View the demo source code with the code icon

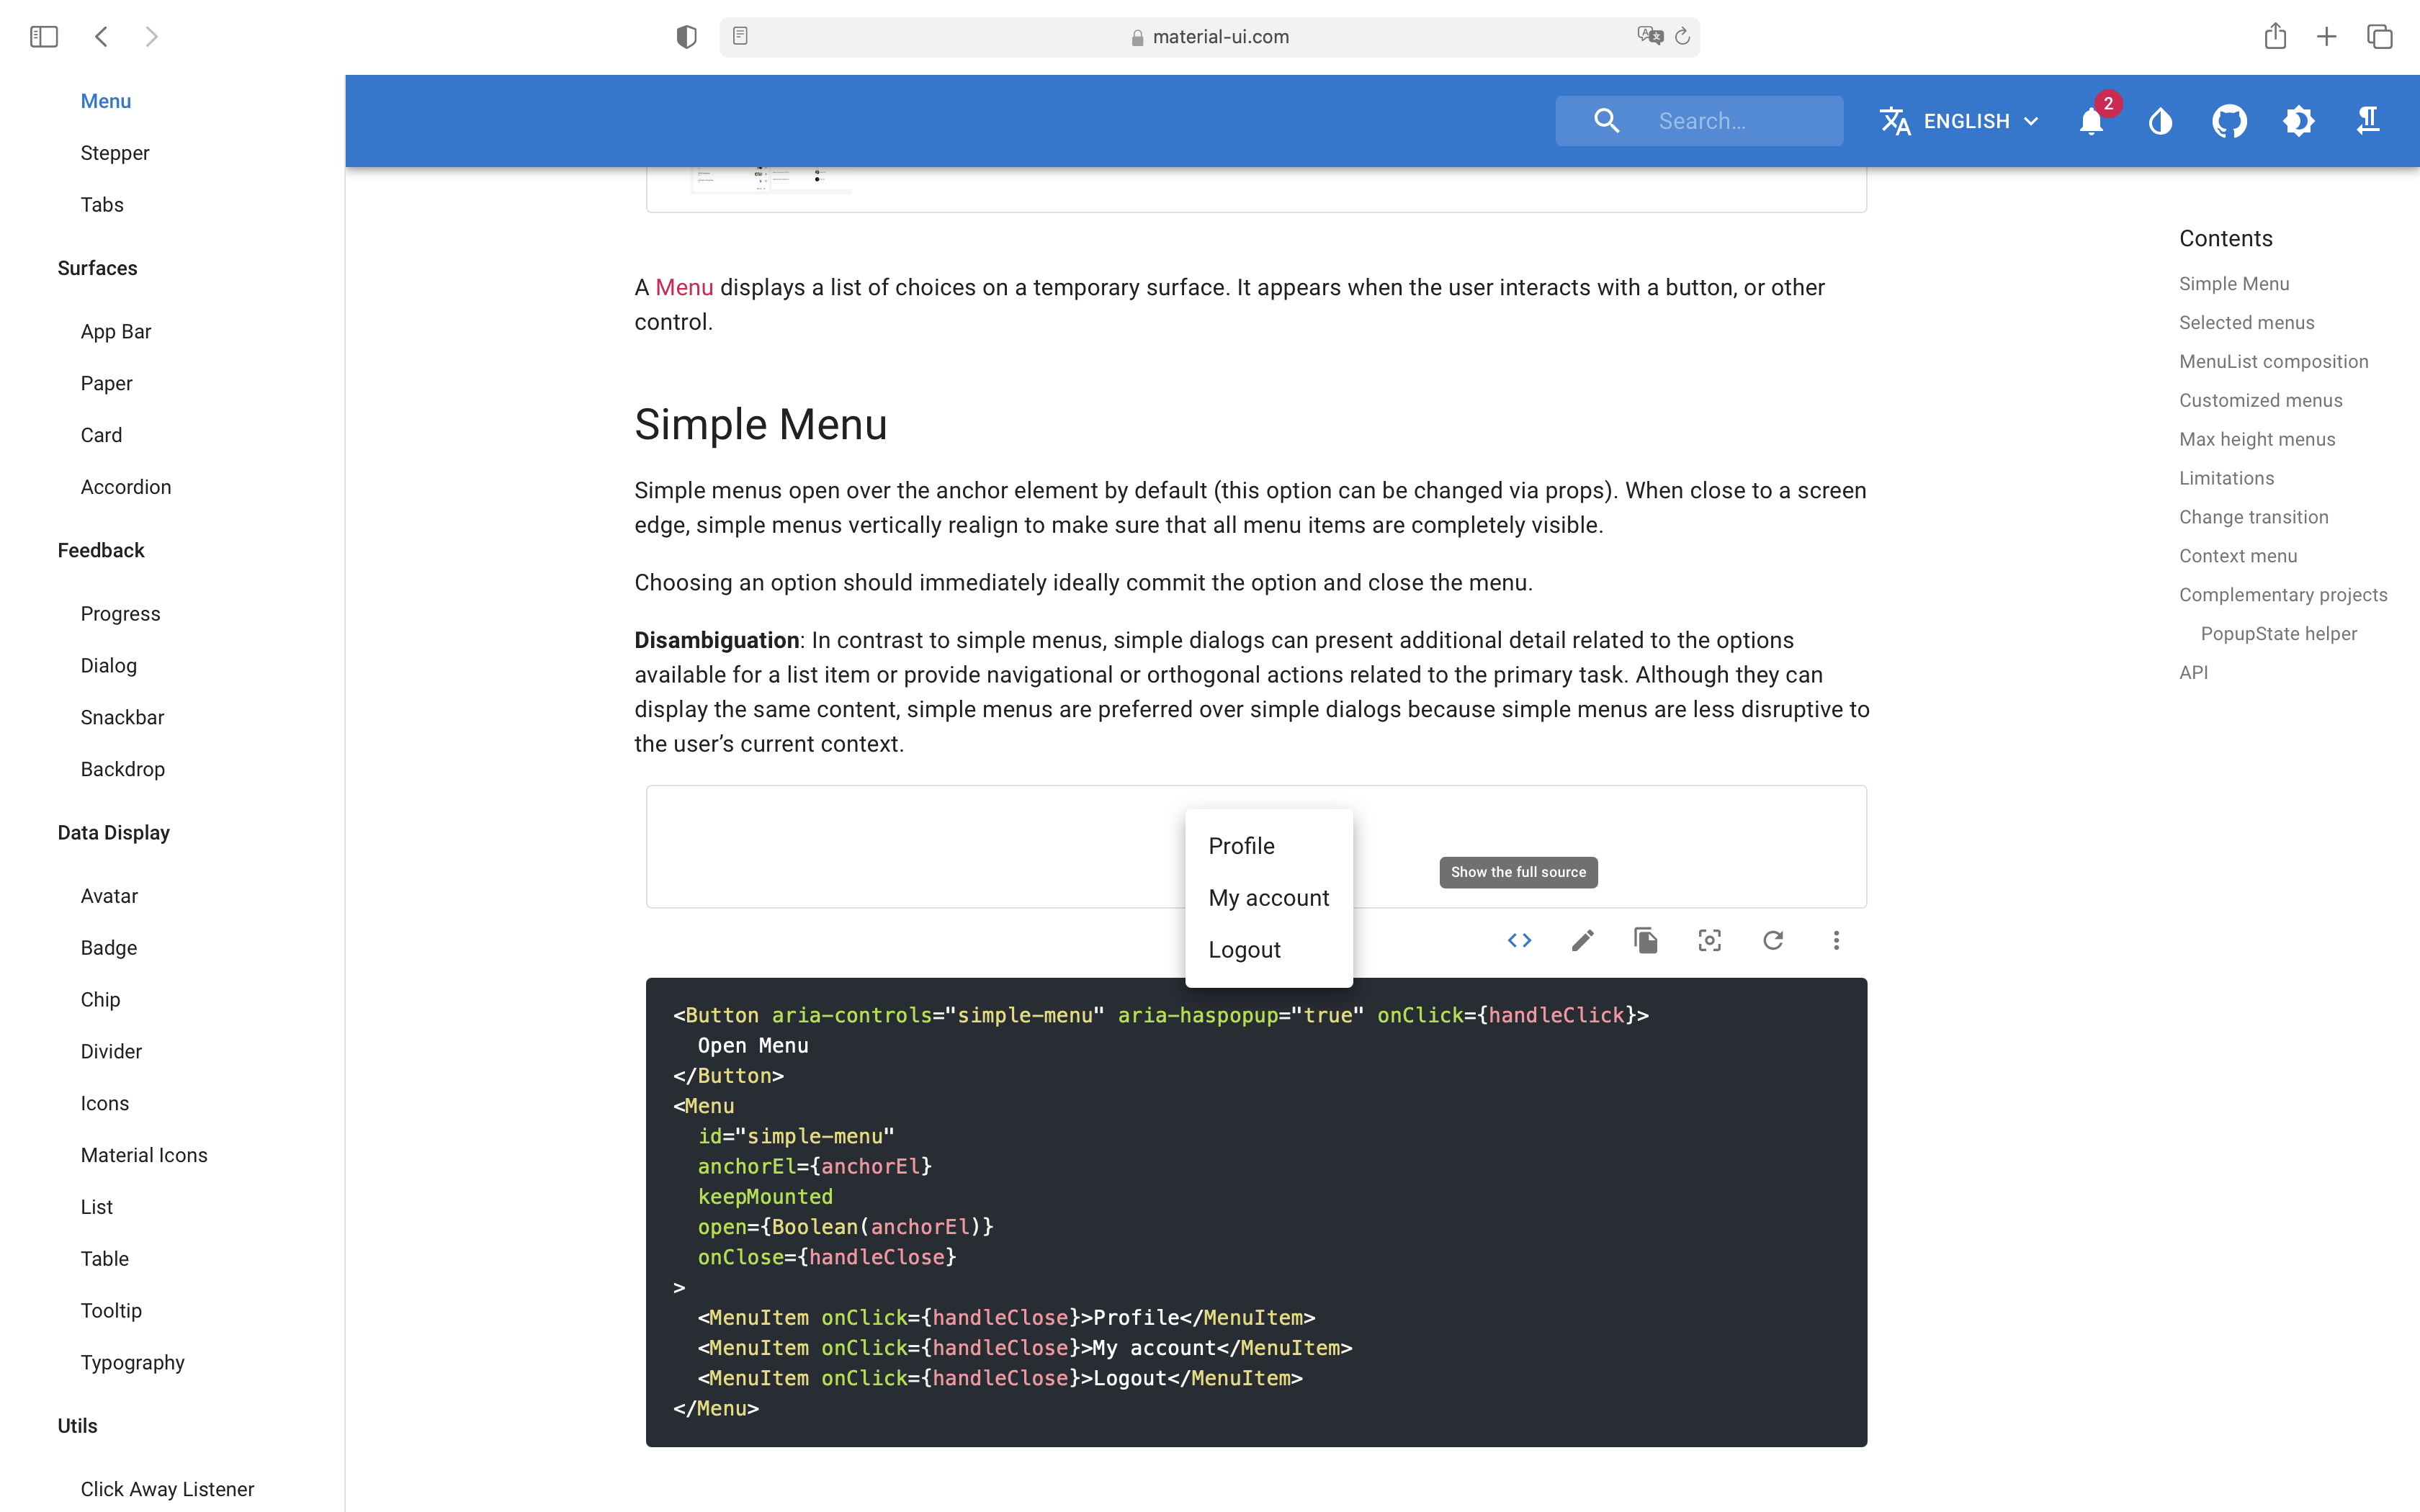coord(1519,940)
